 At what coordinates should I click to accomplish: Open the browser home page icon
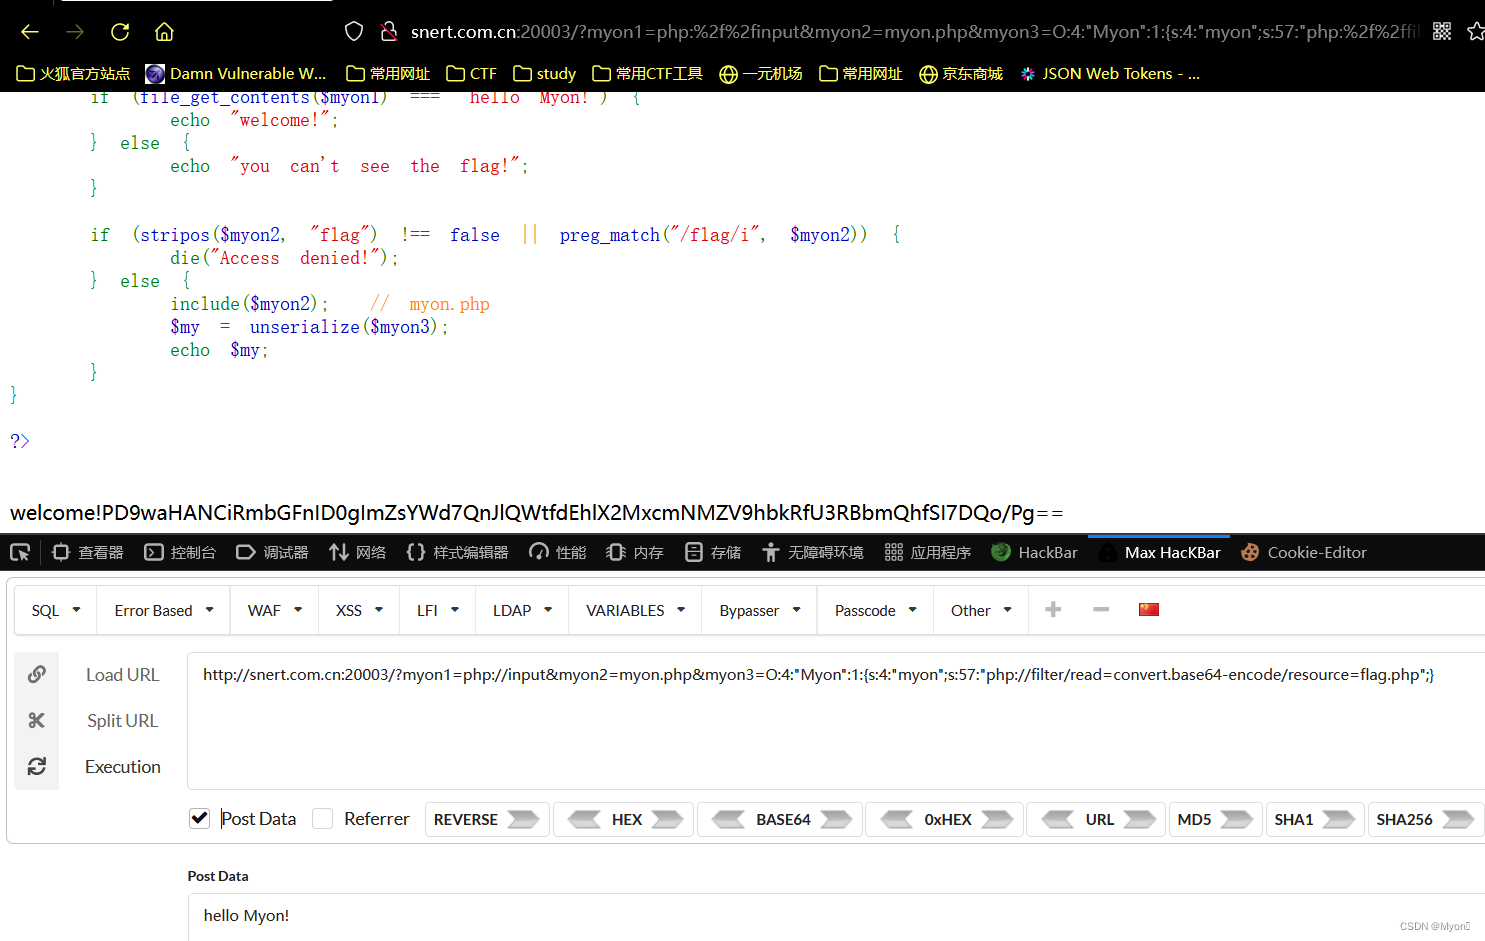[164, 32]
